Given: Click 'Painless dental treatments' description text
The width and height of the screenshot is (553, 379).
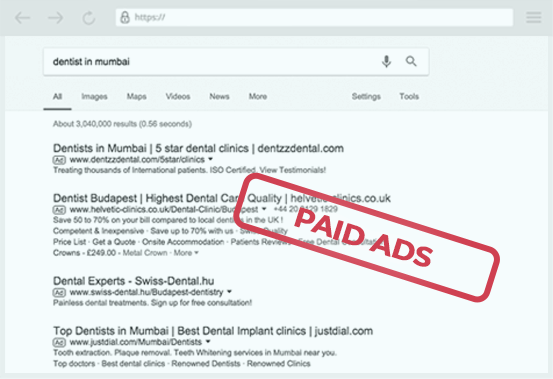Looking at the screenshot, I should point(152,303).
